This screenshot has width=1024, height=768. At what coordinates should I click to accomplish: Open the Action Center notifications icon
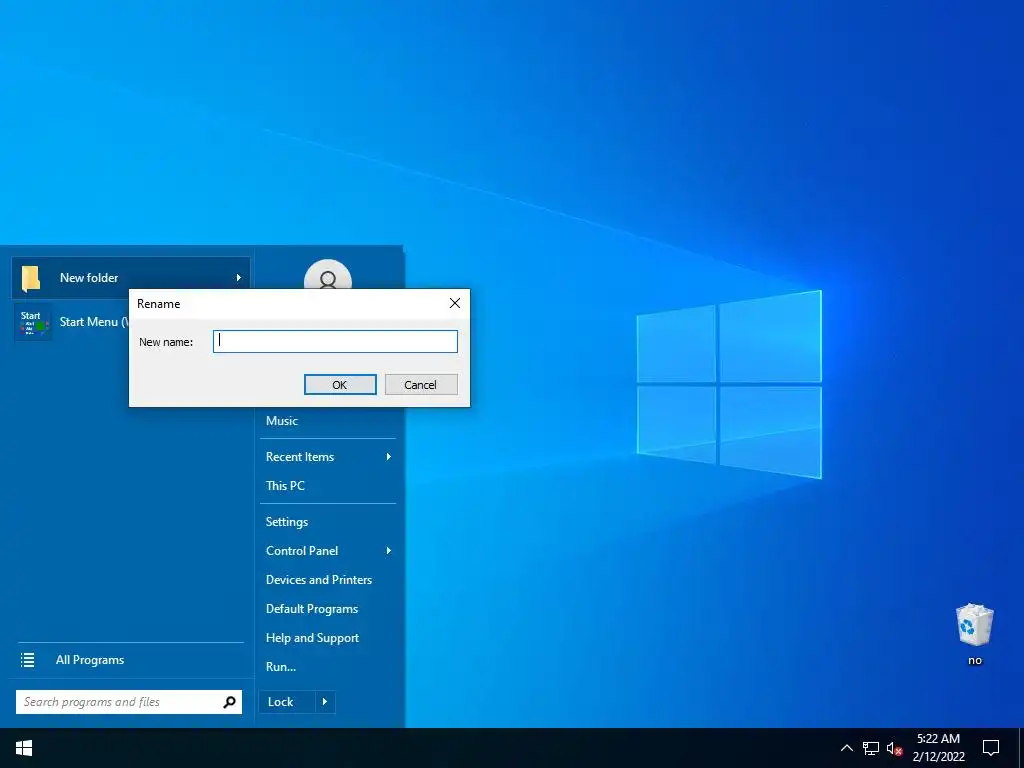click(991, 748)
